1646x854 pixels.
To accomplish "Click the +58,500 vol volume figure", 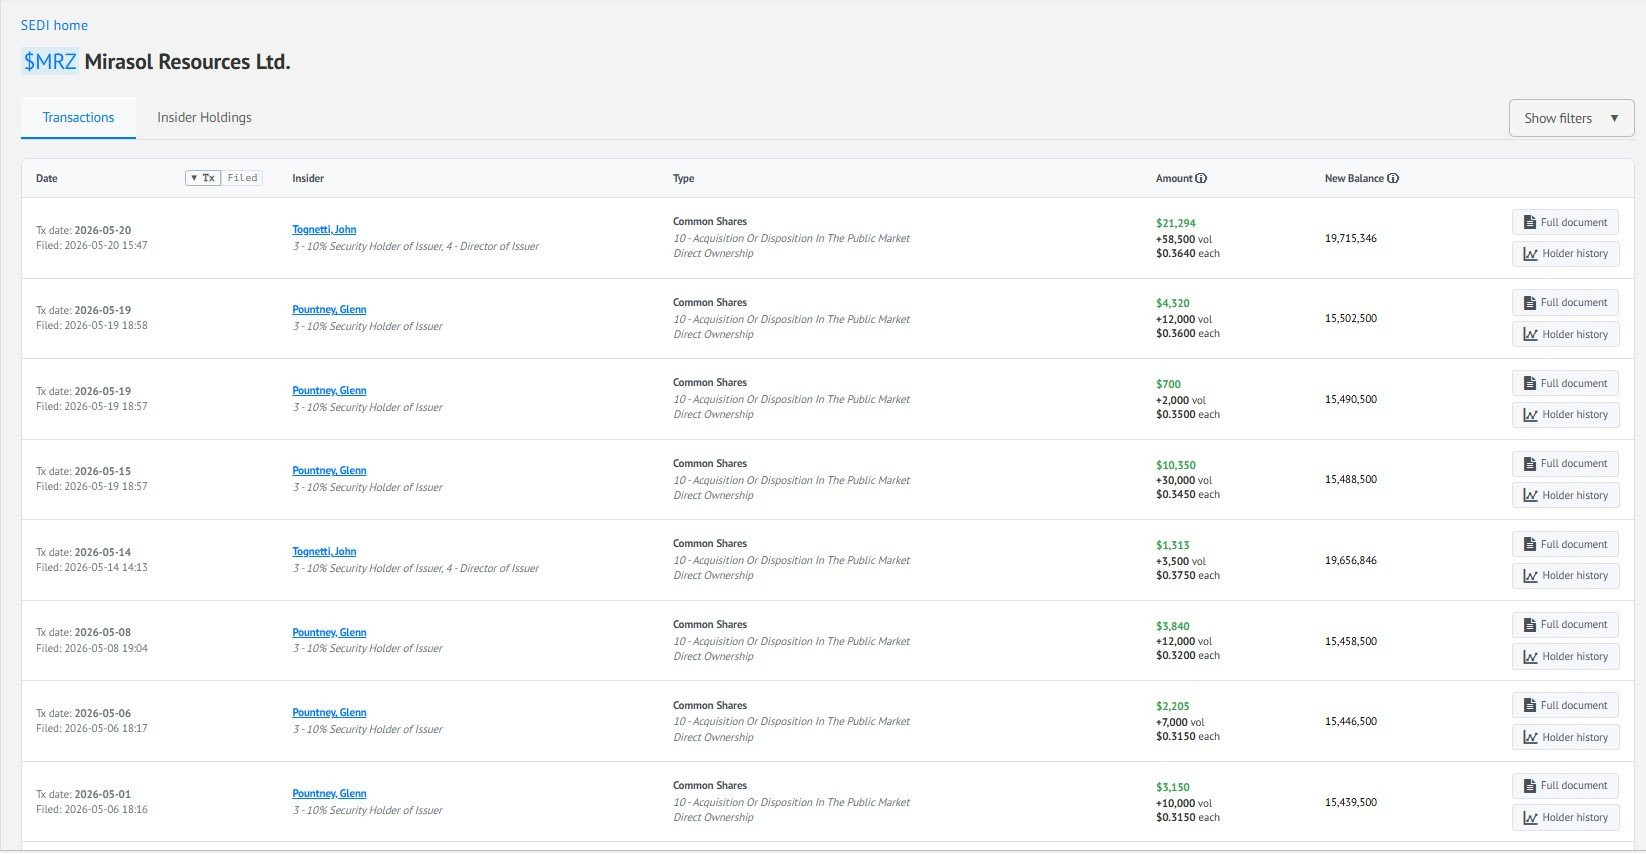I will click(1184, 239).
